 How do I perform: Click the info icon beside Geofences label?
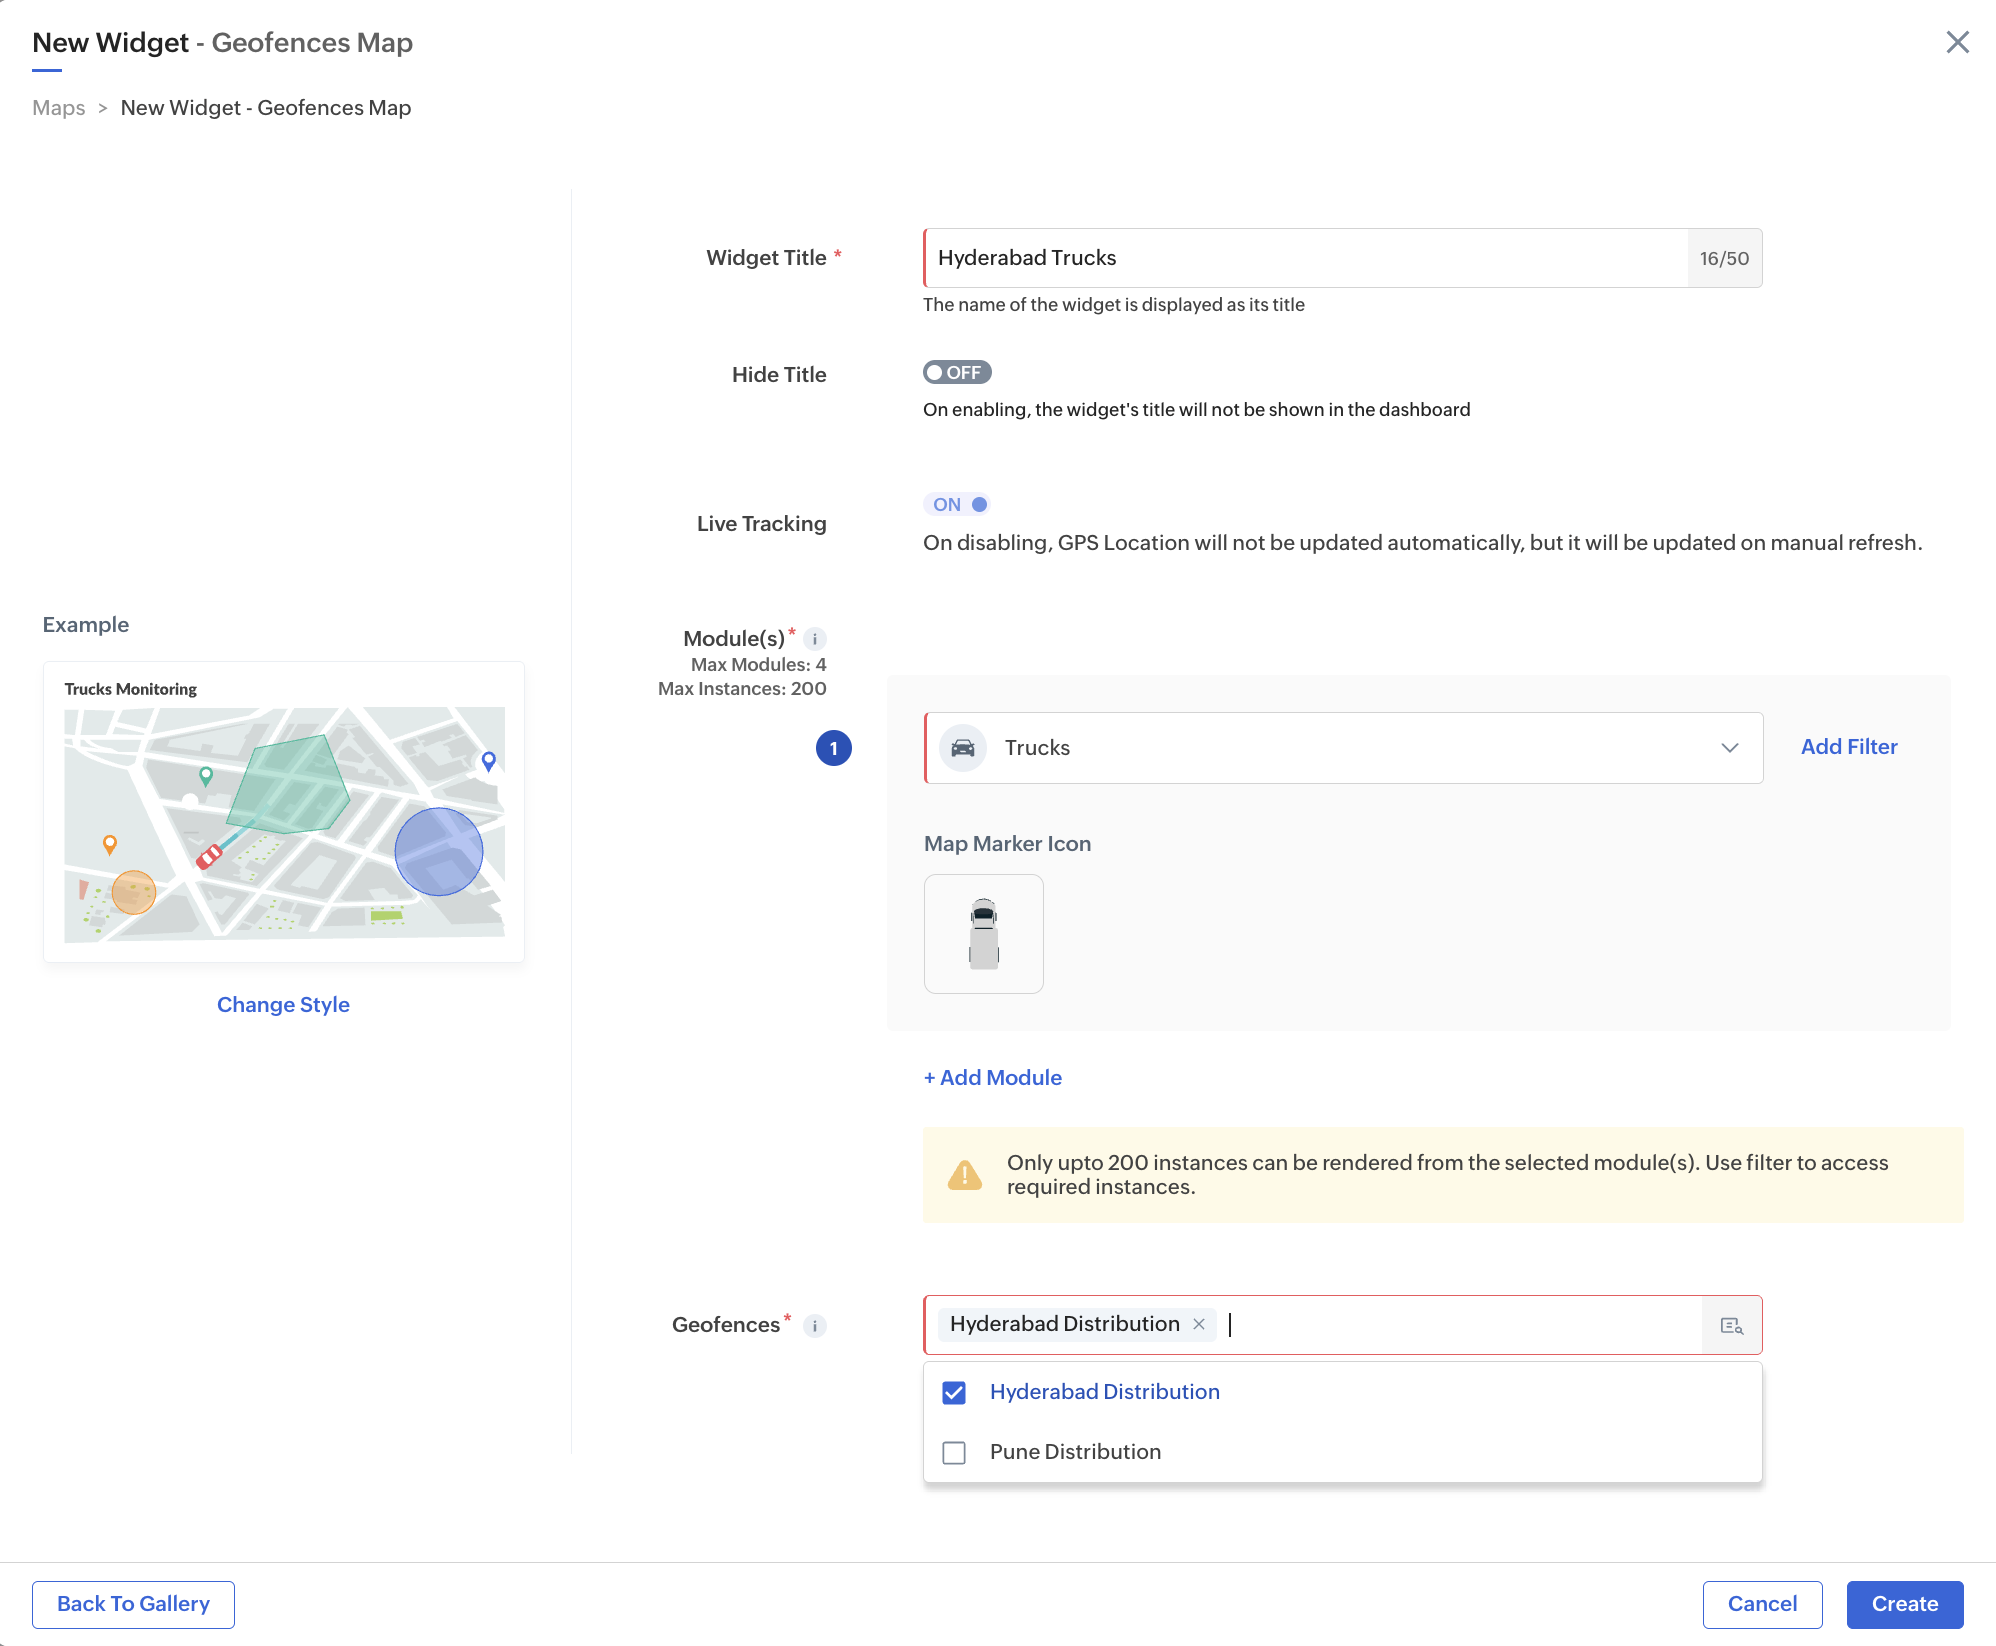815,1326
